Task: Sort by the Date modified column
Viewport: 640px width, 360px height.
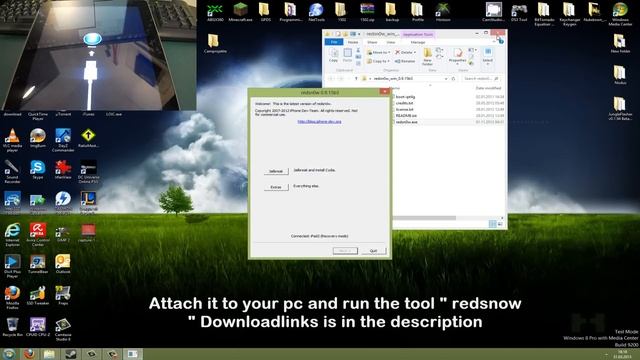Action: coord(488,88)
